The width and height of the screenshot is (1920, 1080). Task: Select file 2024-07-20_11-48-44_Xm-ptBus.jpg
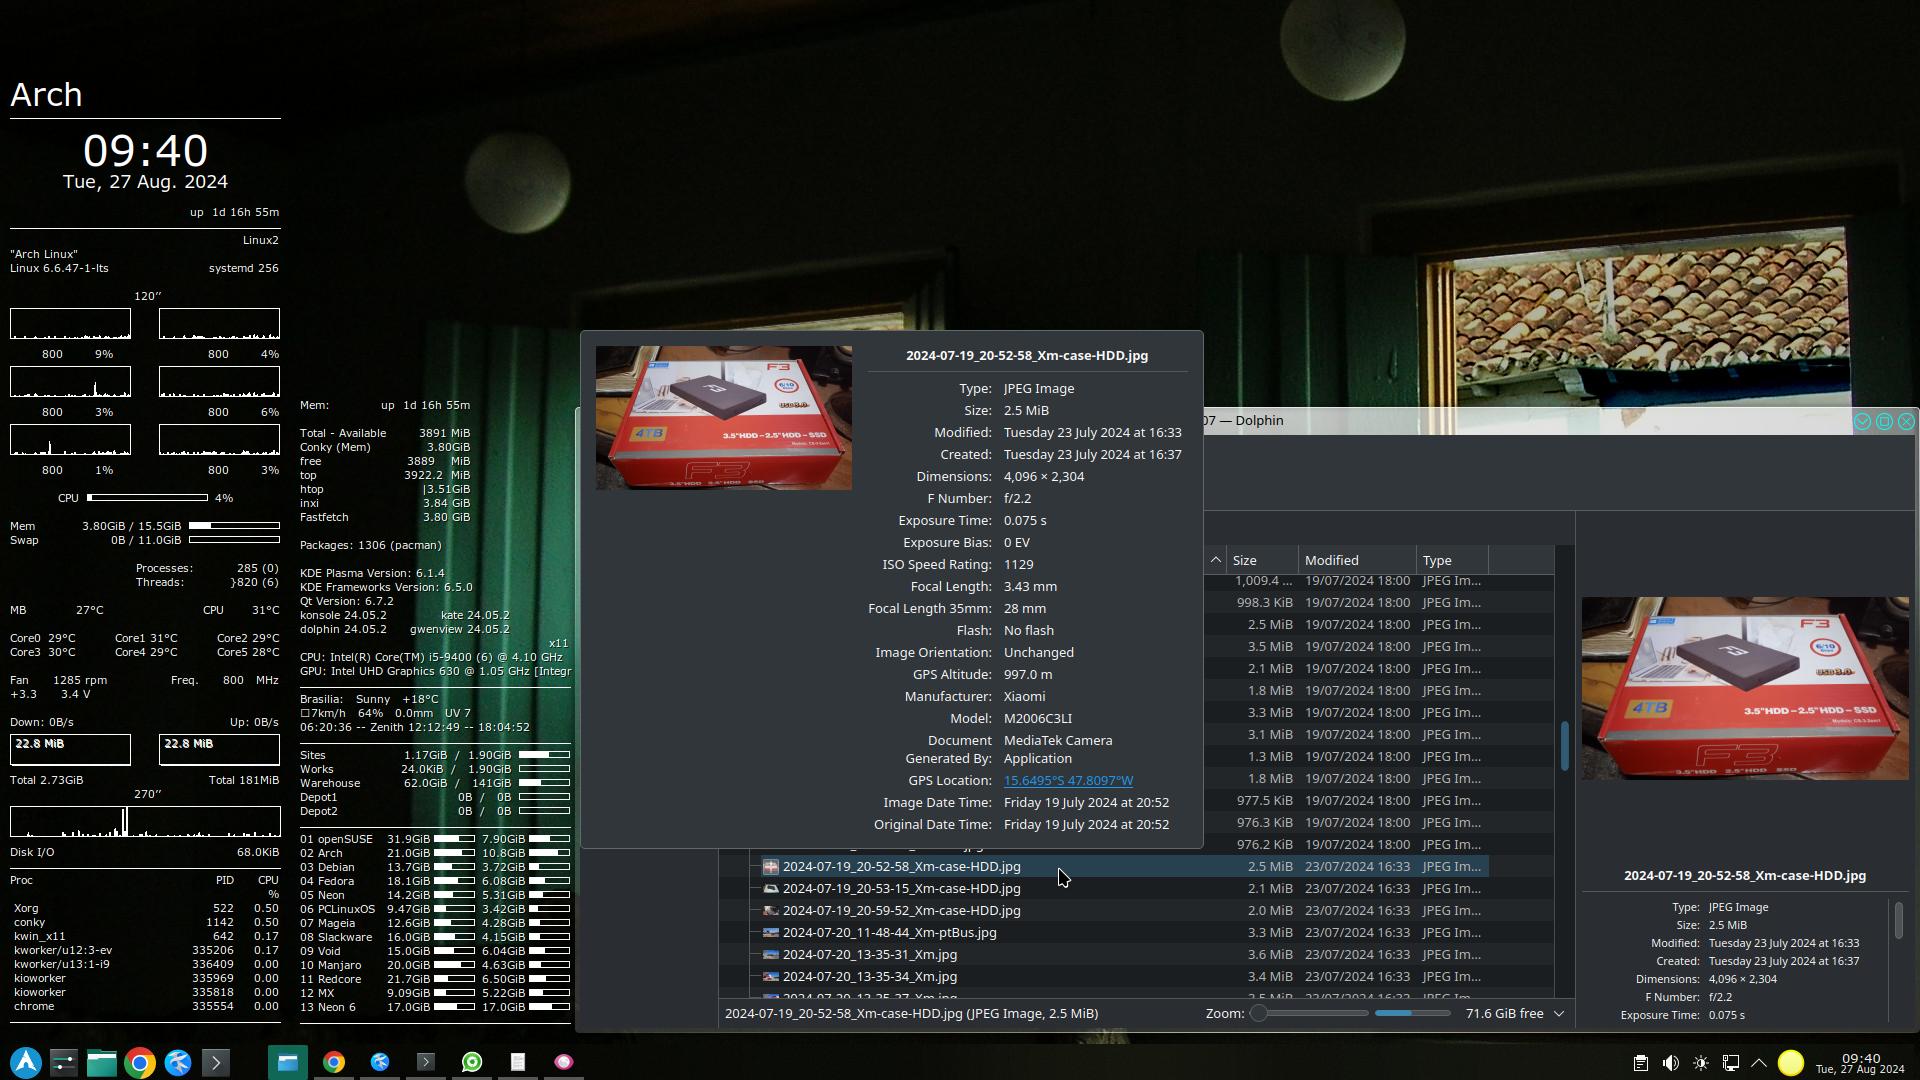(x=889, y=933)
